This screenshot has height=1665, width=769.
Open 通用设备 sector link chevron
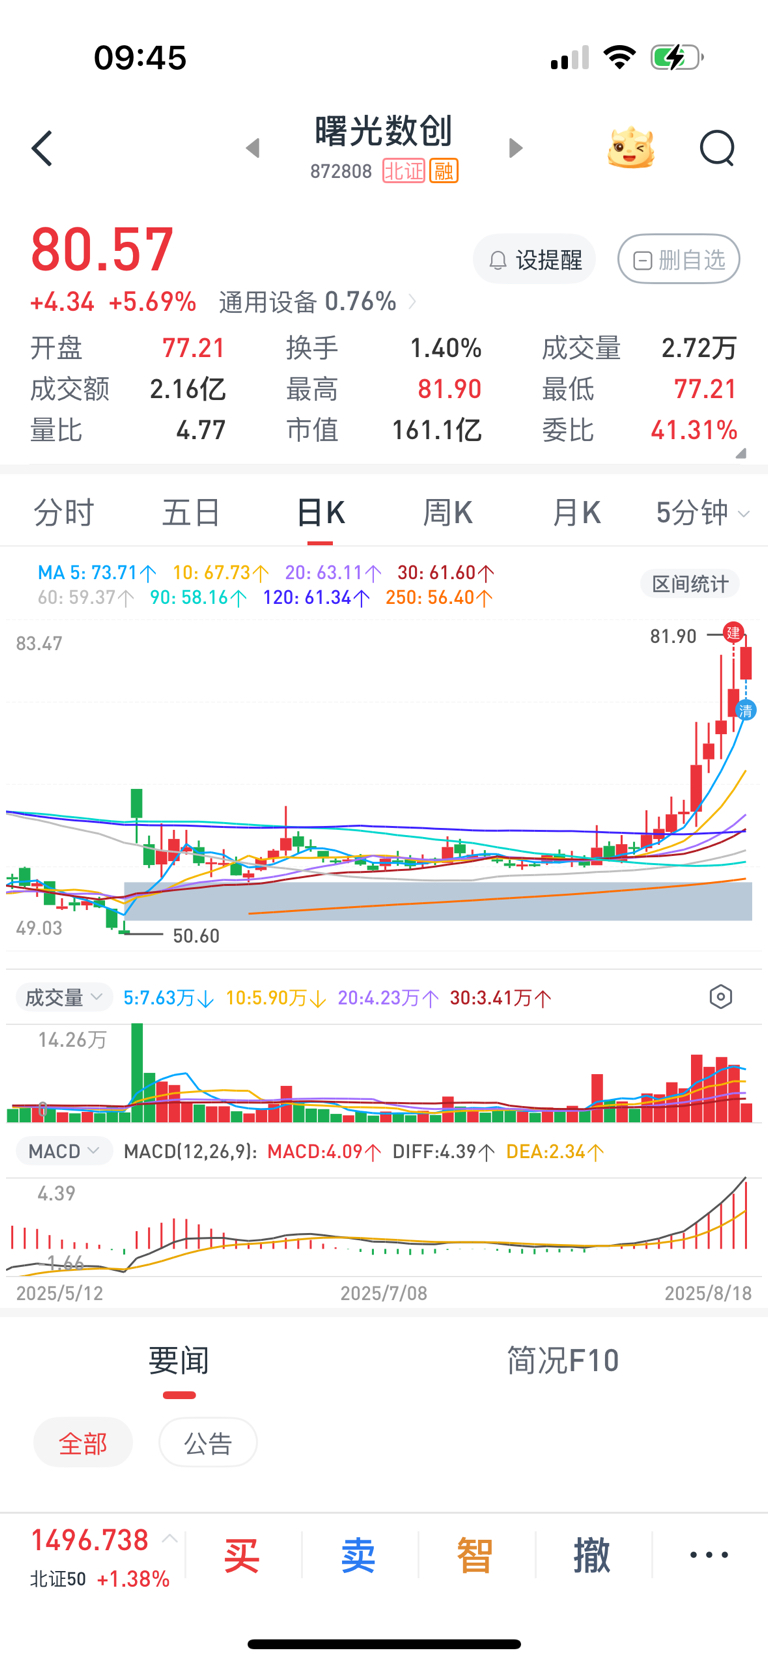412,301
